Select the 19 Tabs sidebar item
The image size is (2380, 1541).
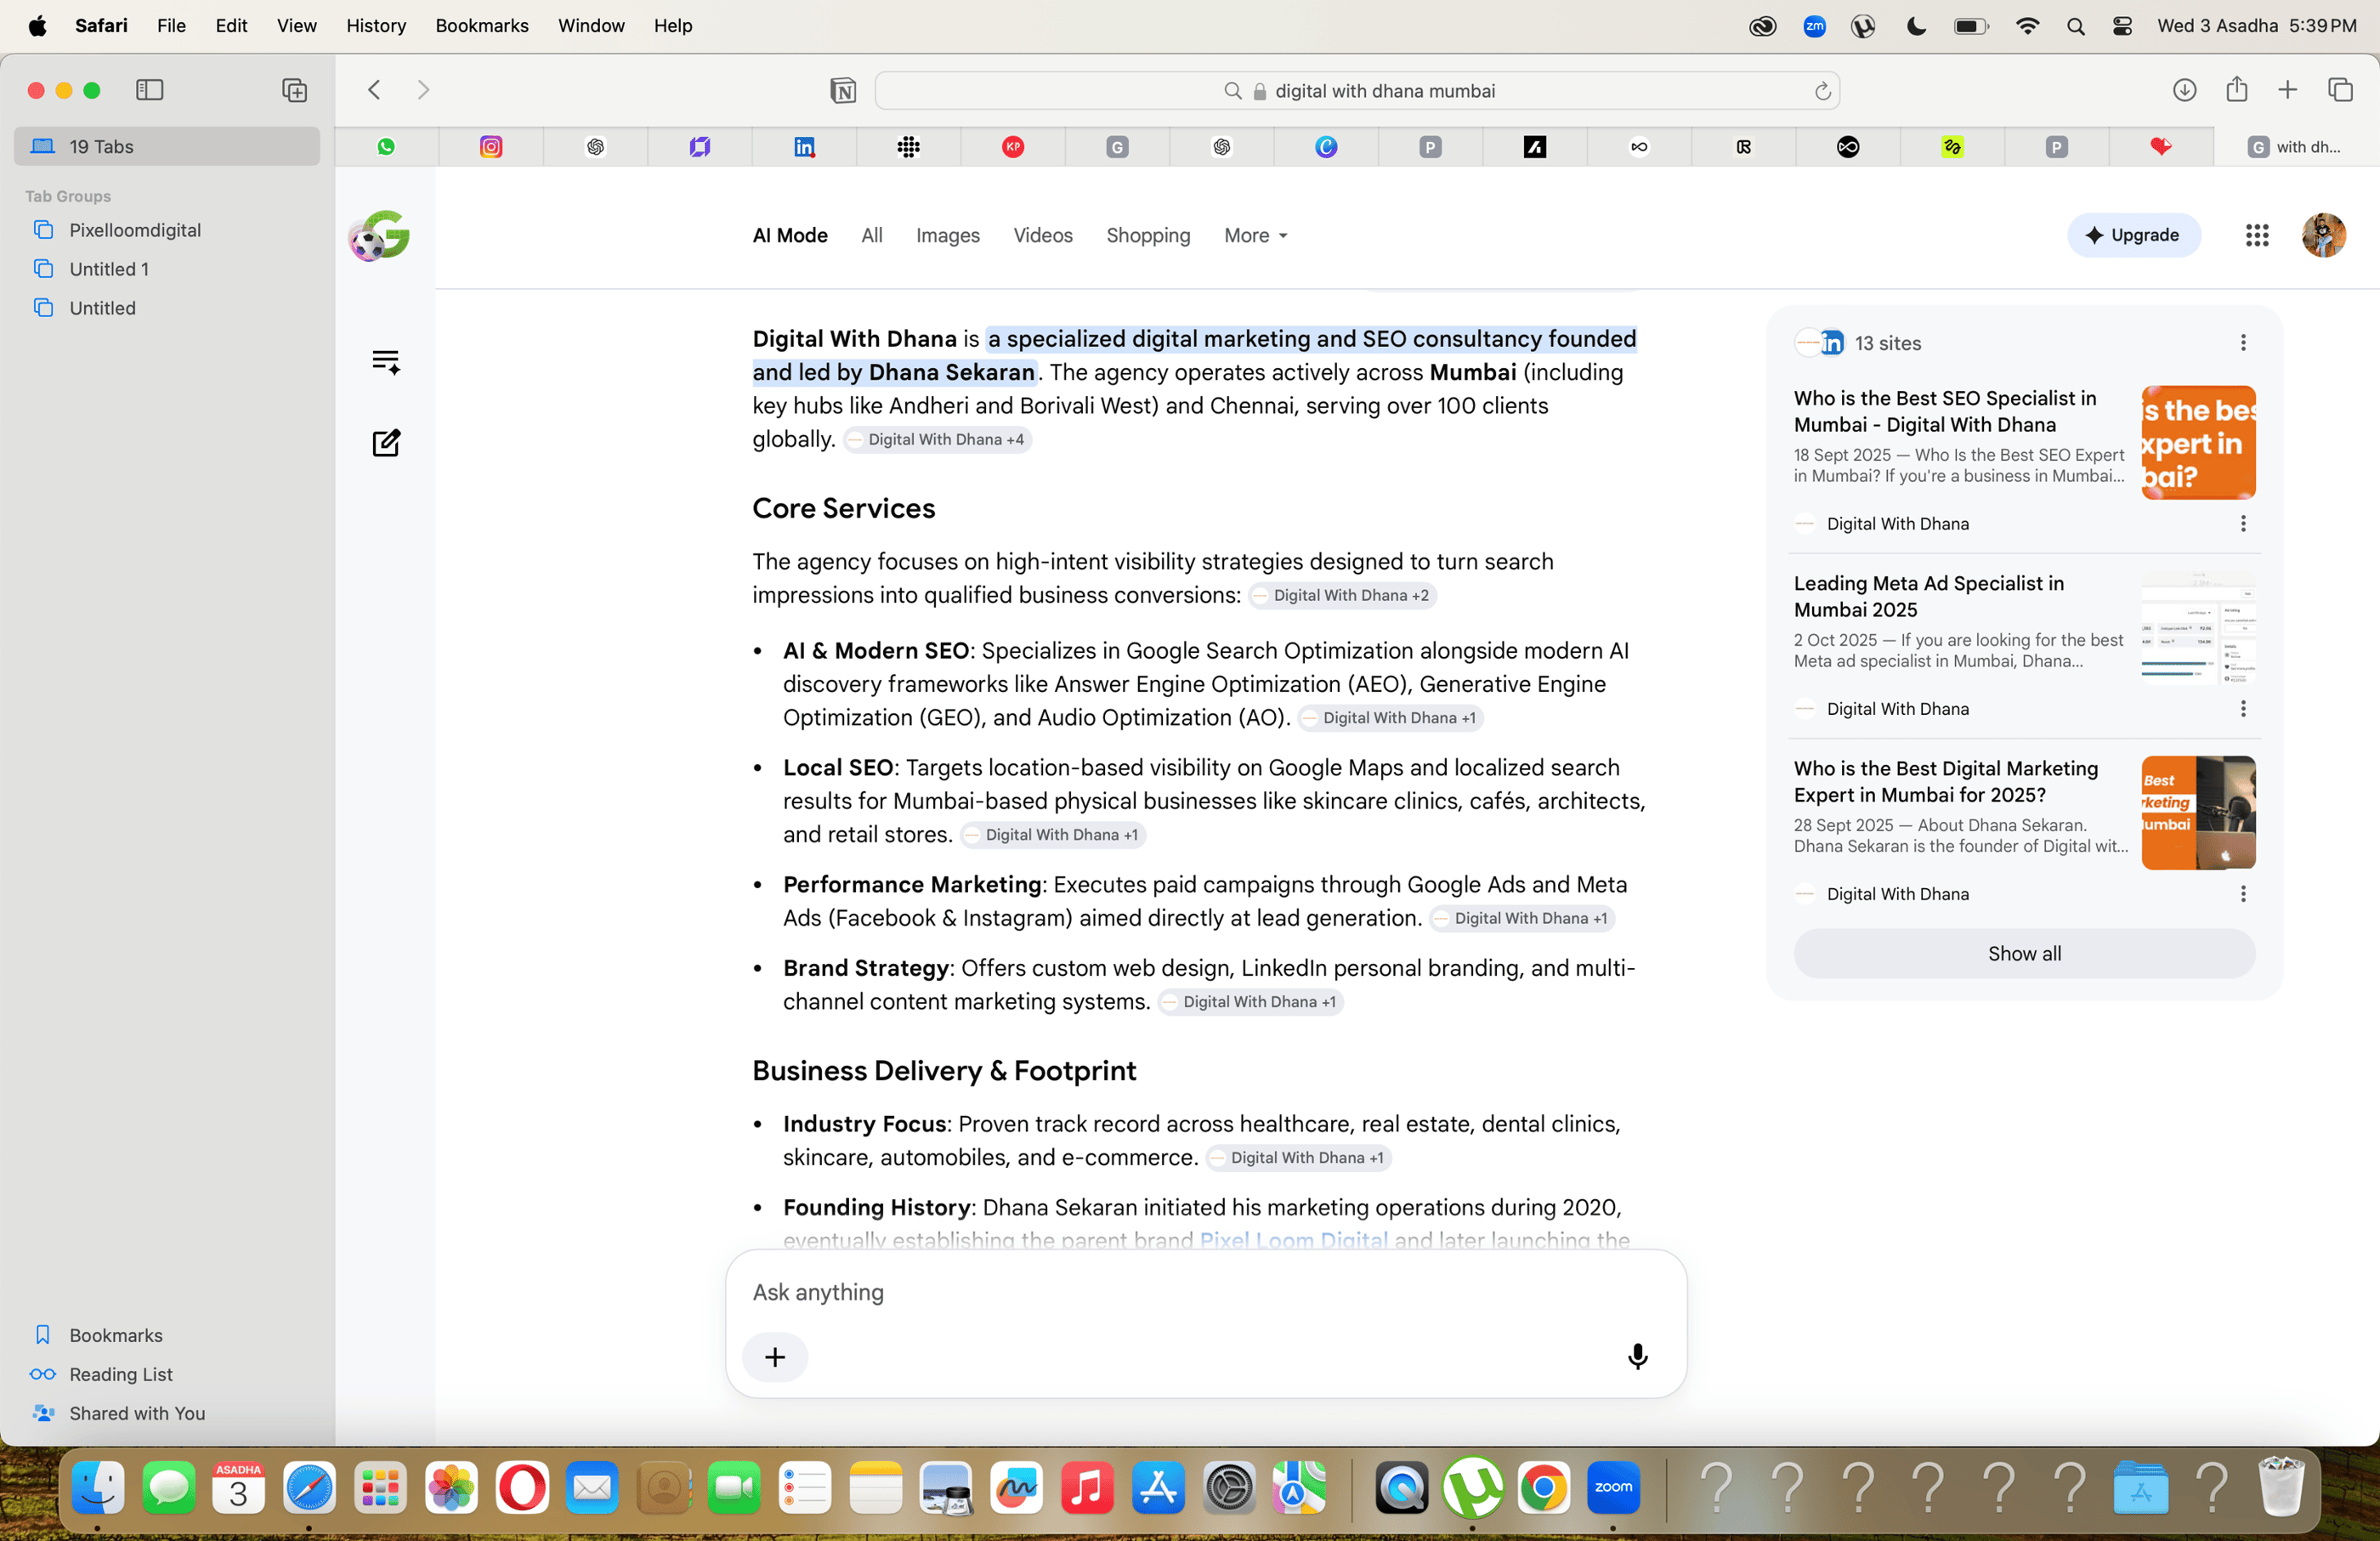[167, 147]
